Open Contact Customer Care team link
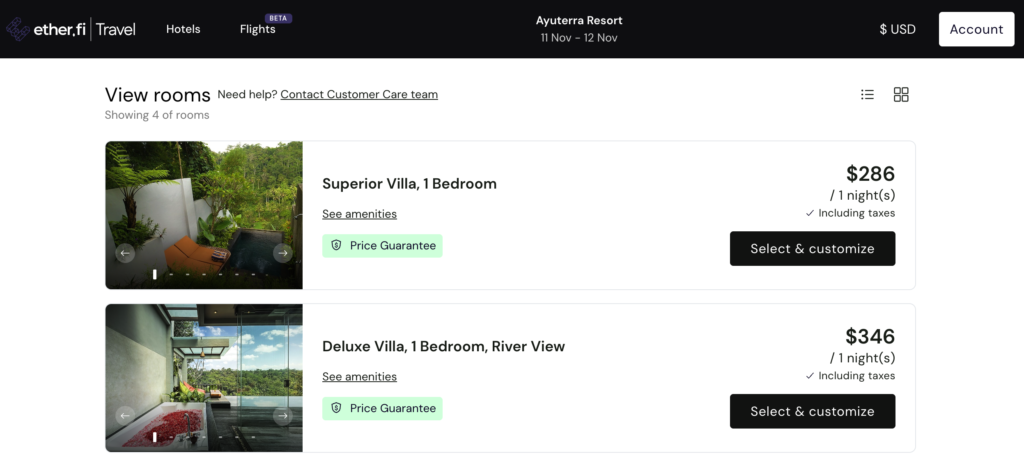 point(359,94)
